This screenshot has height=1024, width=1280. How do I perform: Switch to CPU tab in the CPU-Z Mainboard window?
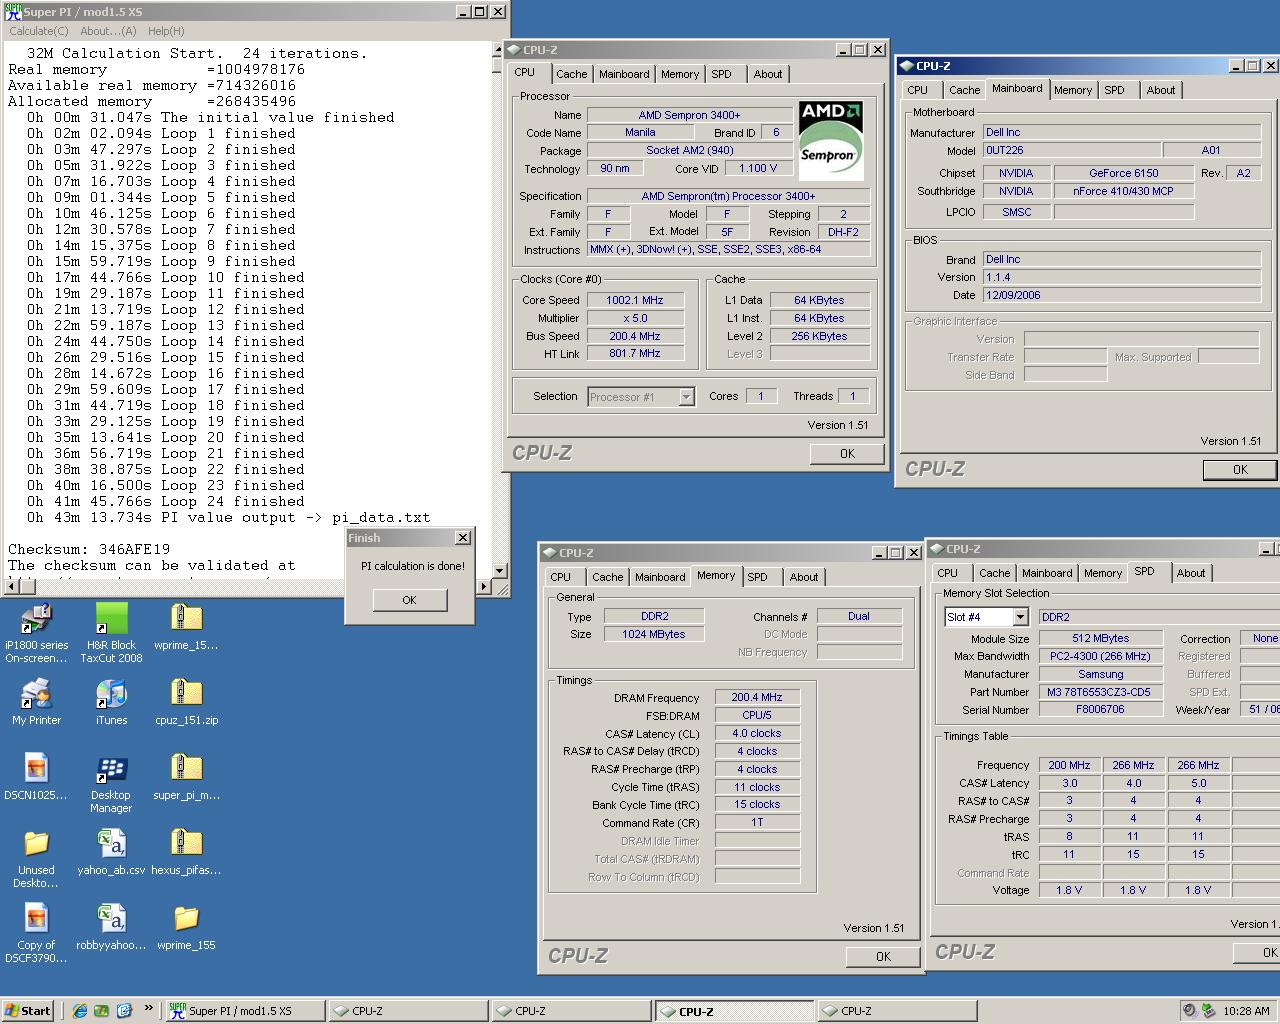918,90
